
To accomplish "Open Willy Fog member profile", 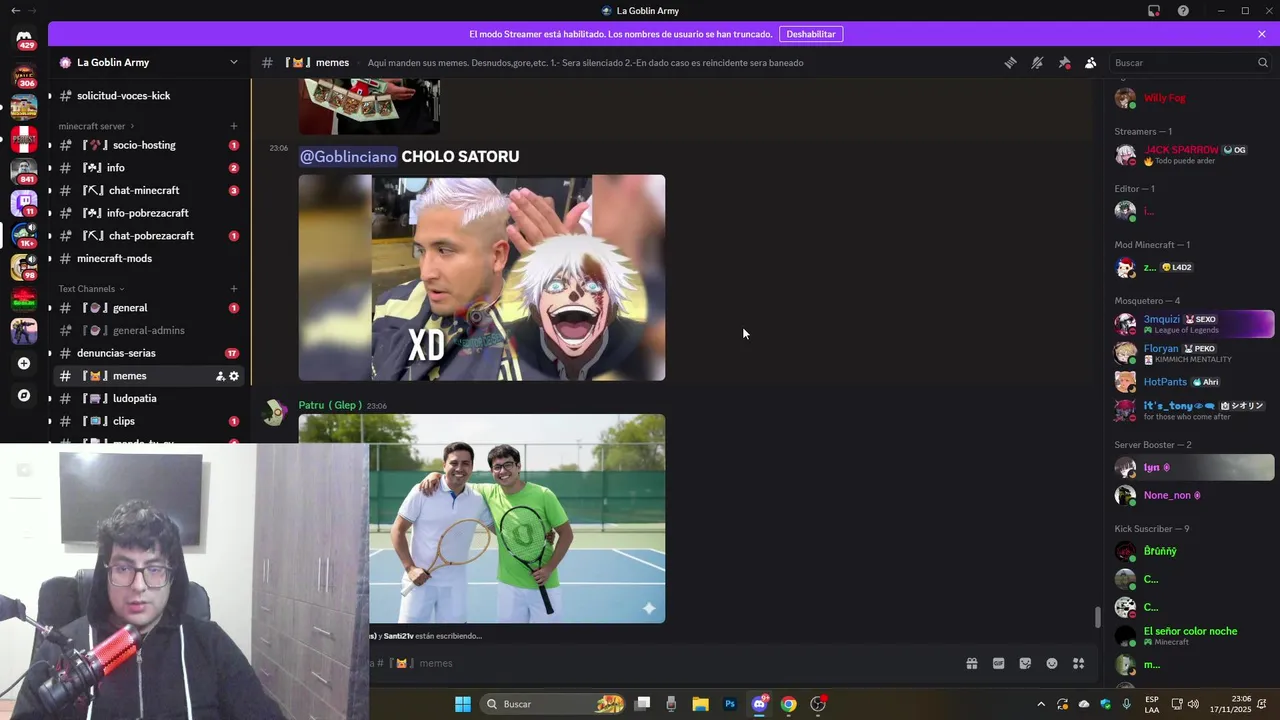I will 1193,98.
